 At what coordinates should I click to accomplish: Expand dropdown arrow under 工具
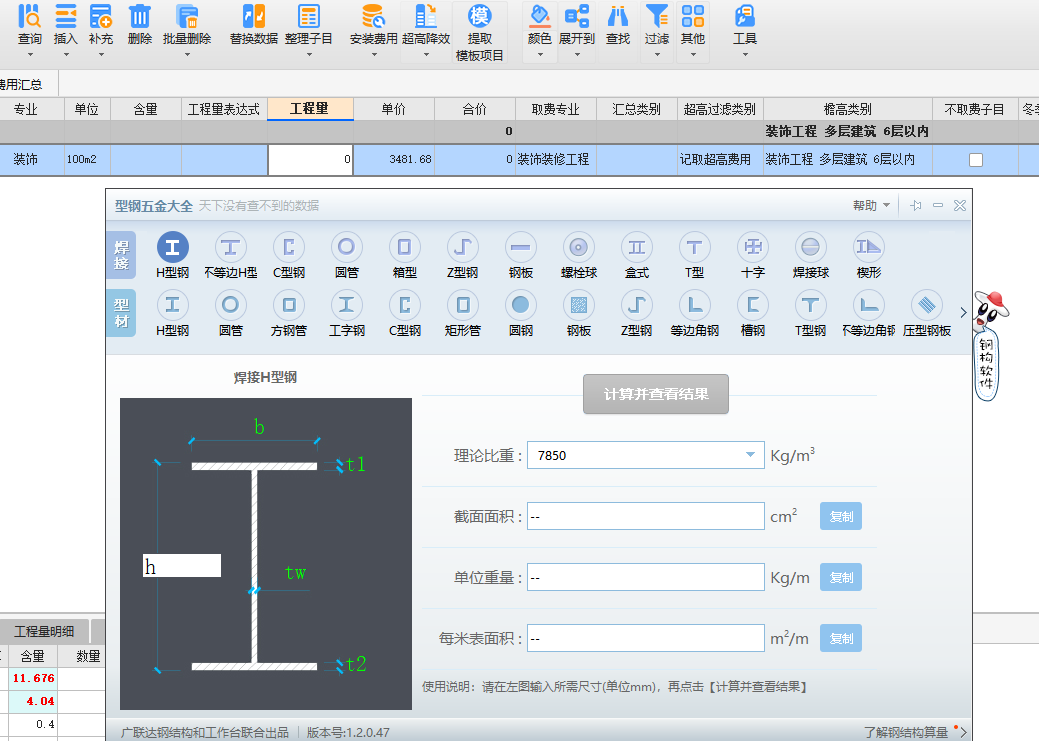(745, 54)
